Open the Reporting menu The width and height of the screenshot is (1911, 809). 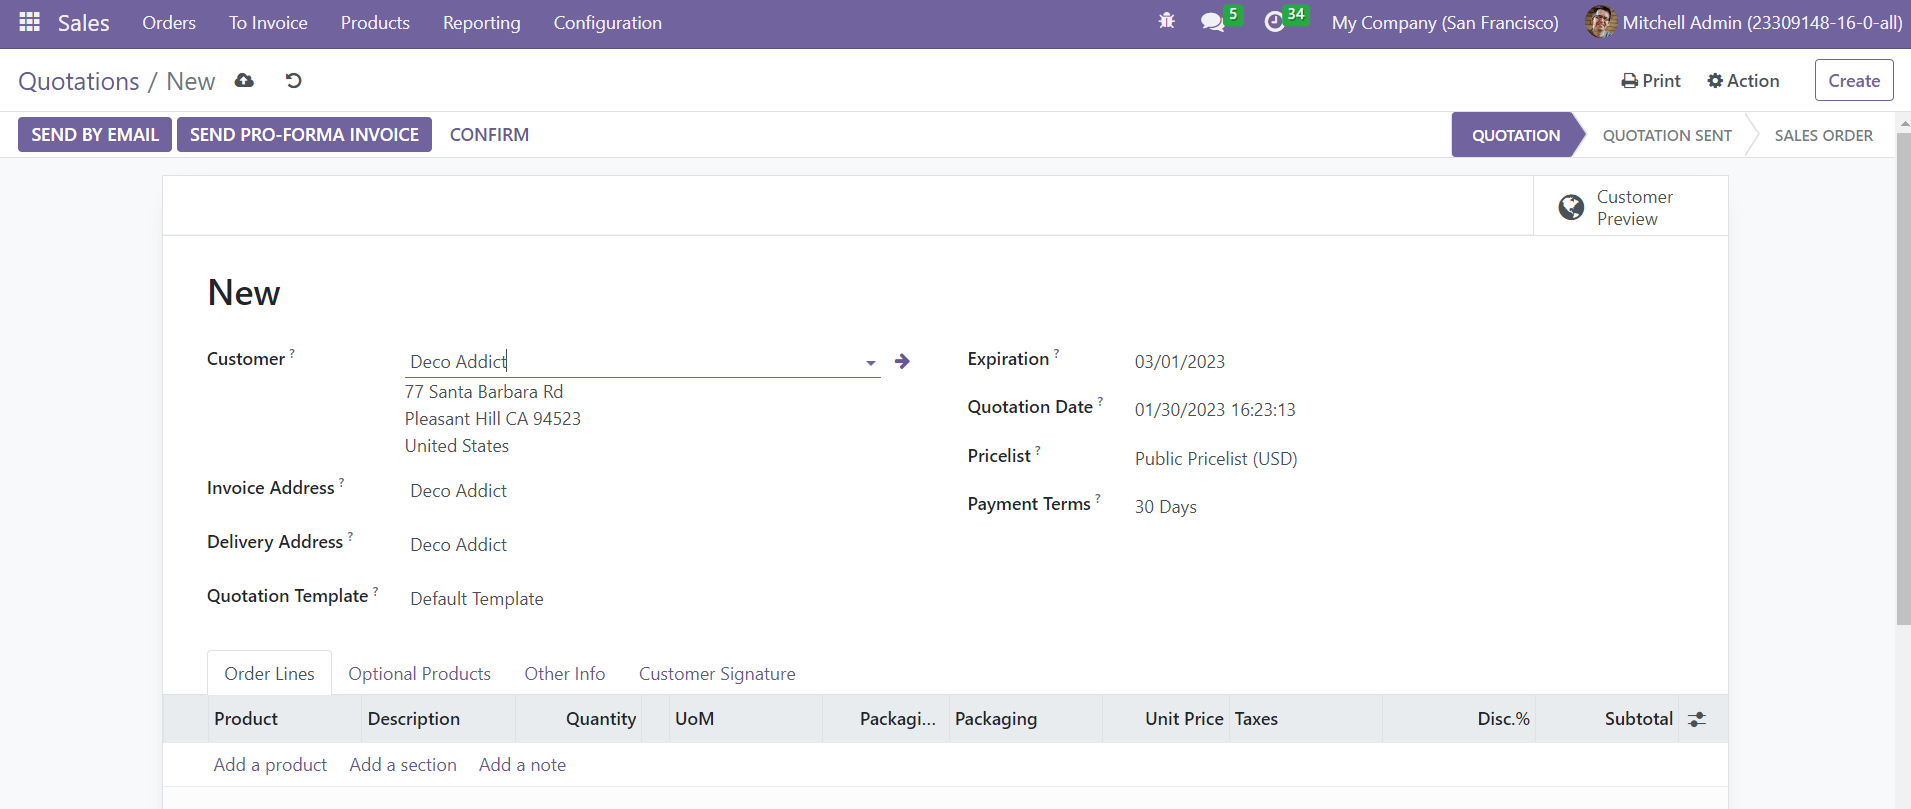[482, 22]
